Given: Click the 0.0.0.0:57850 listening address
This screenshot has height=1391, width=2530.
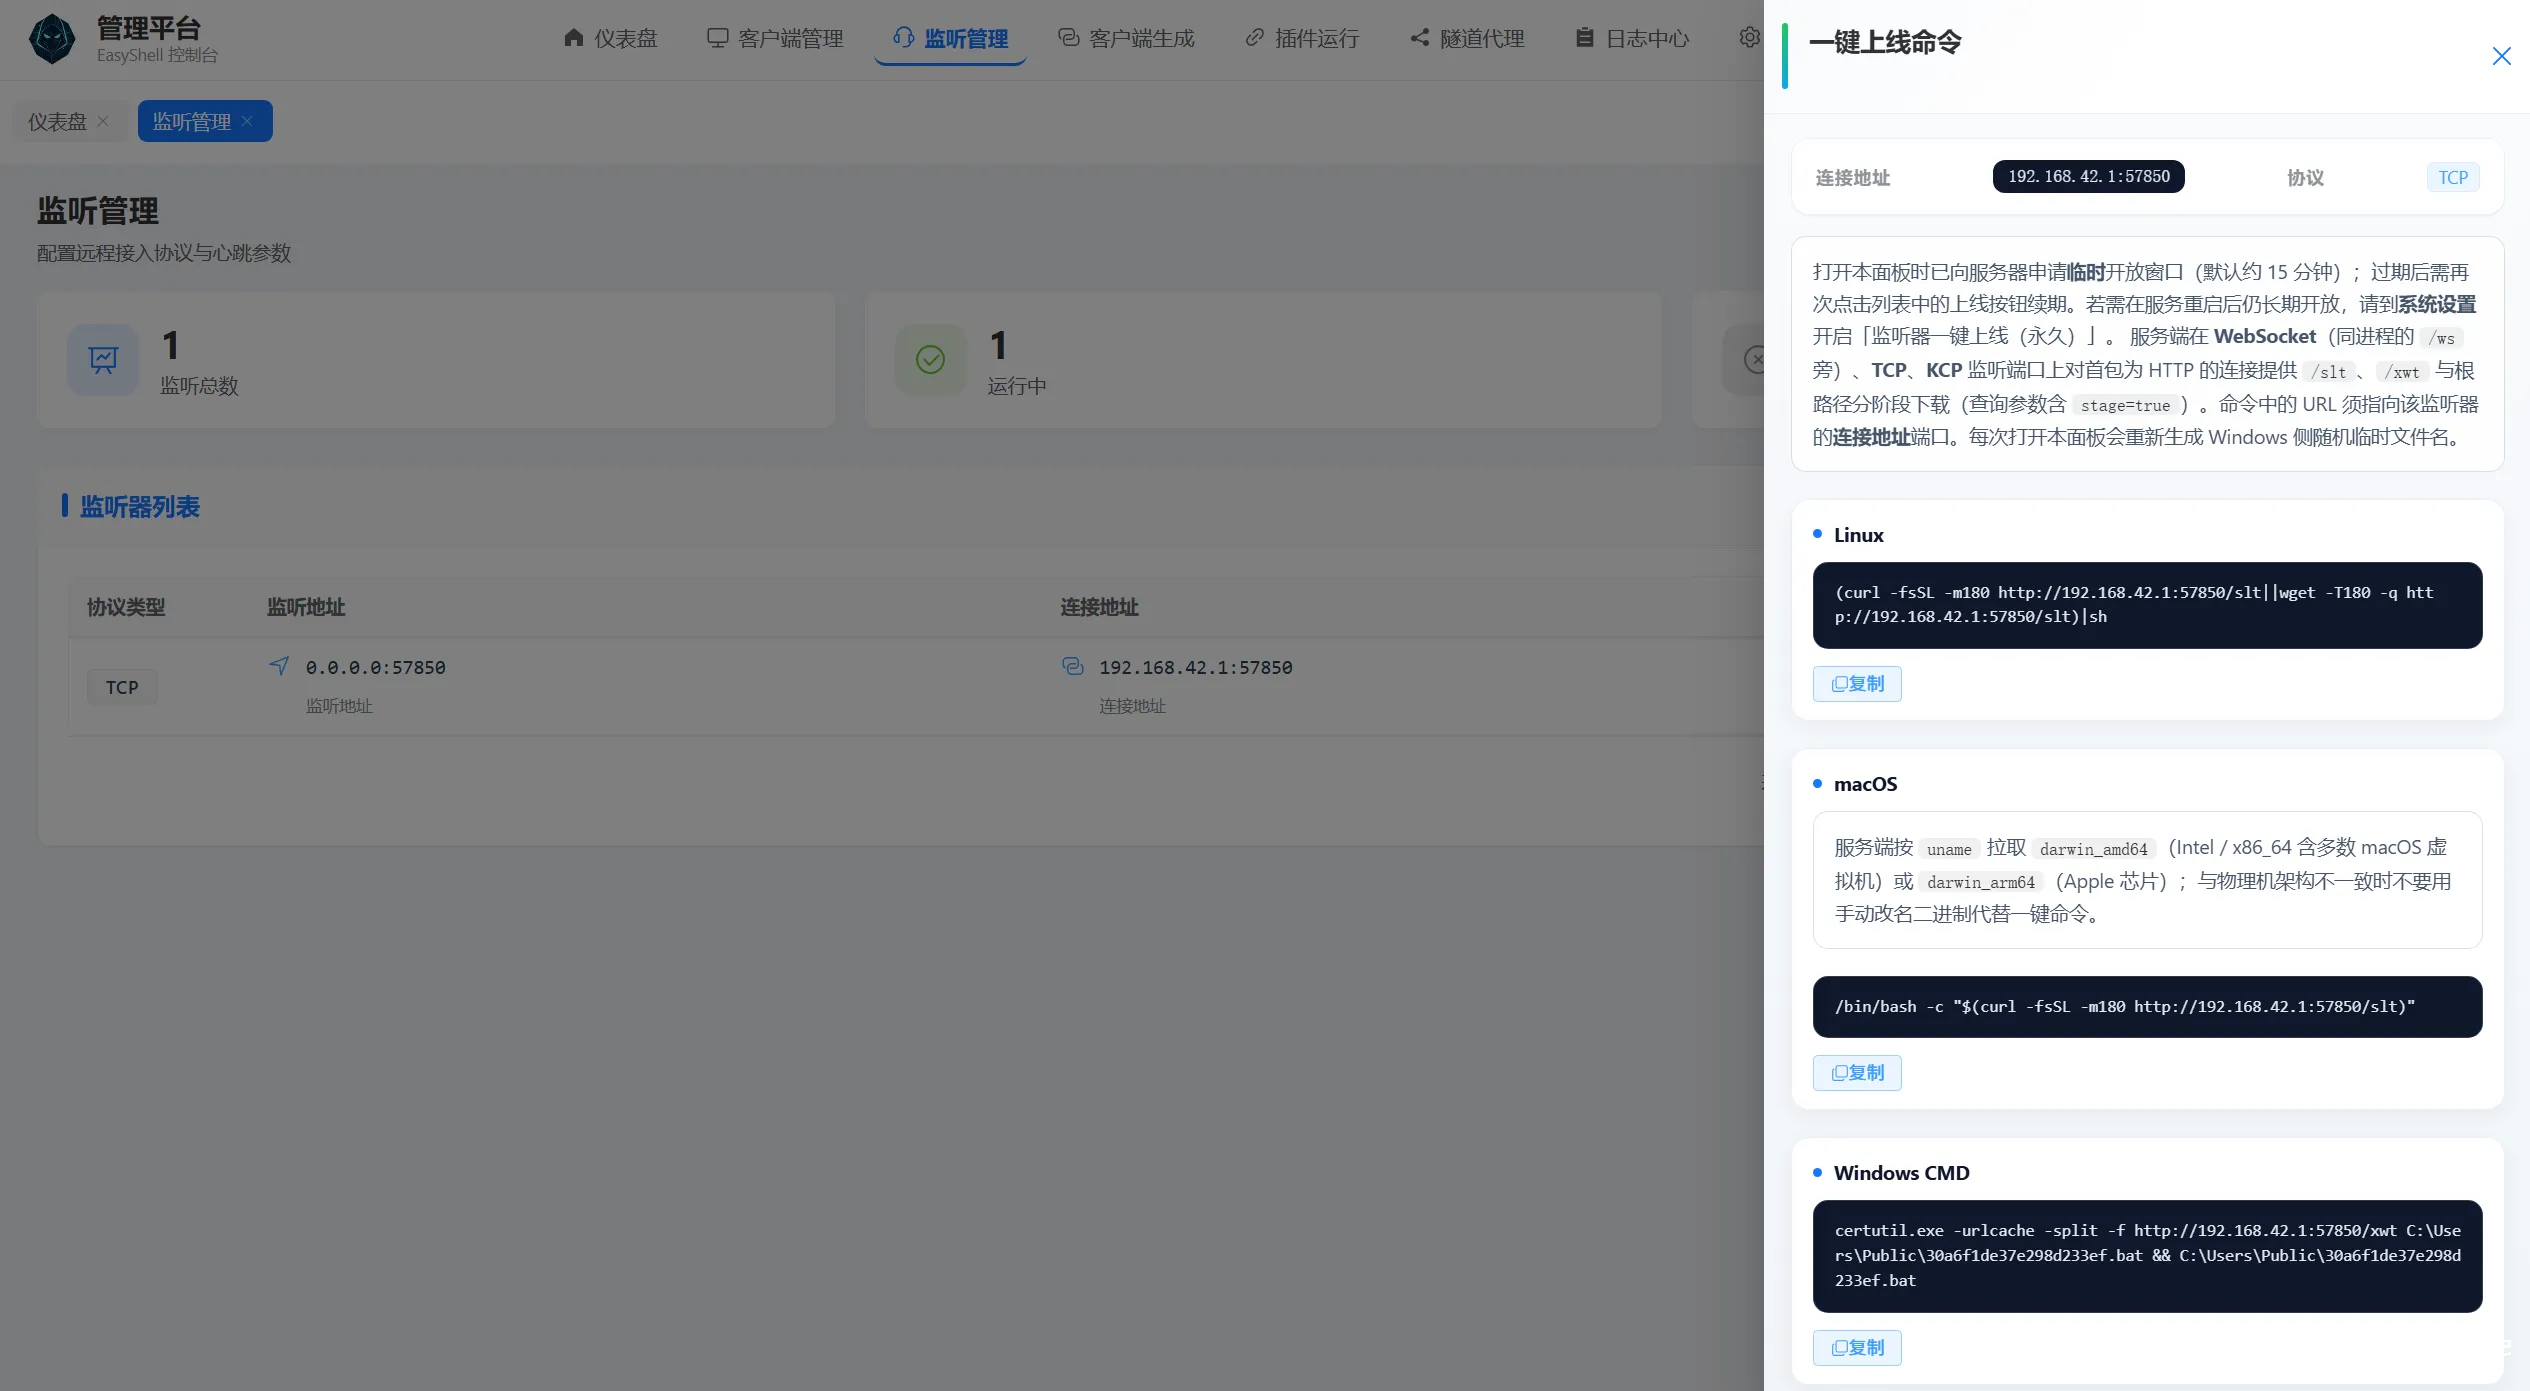Looking at the screenshot, I should point(376,667).
